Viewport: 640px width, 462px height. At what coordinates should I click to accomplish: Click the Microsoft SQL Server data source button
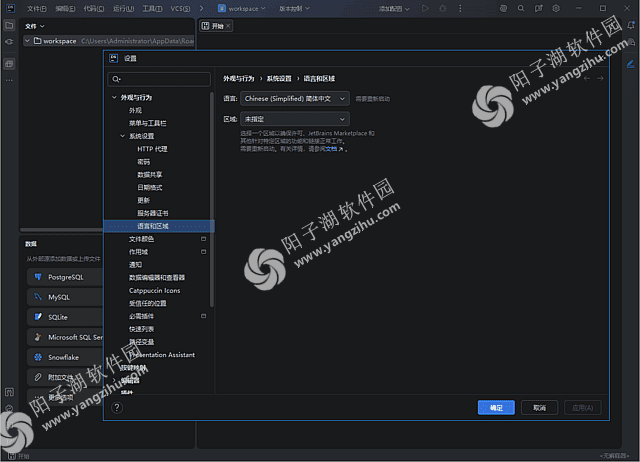coord(65,337)
